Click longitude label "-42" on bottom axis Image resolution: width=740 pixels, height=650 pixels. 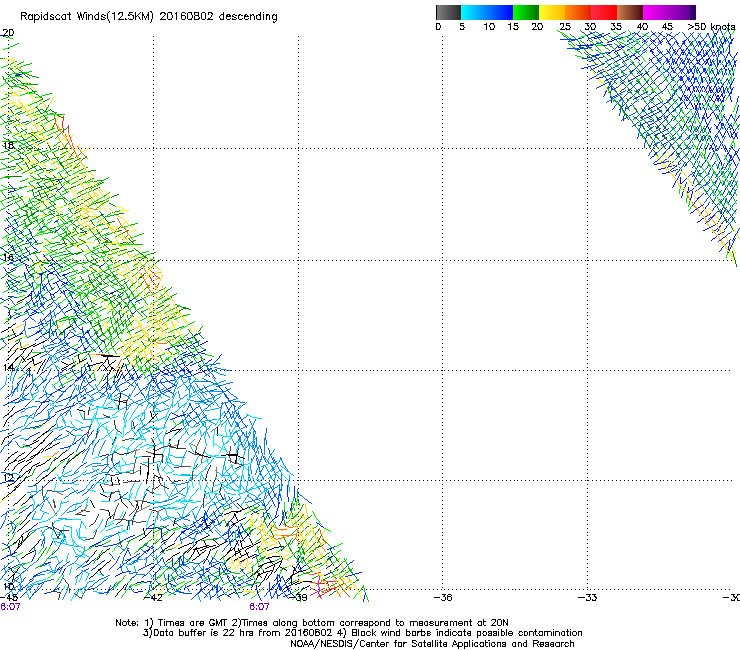153,598
